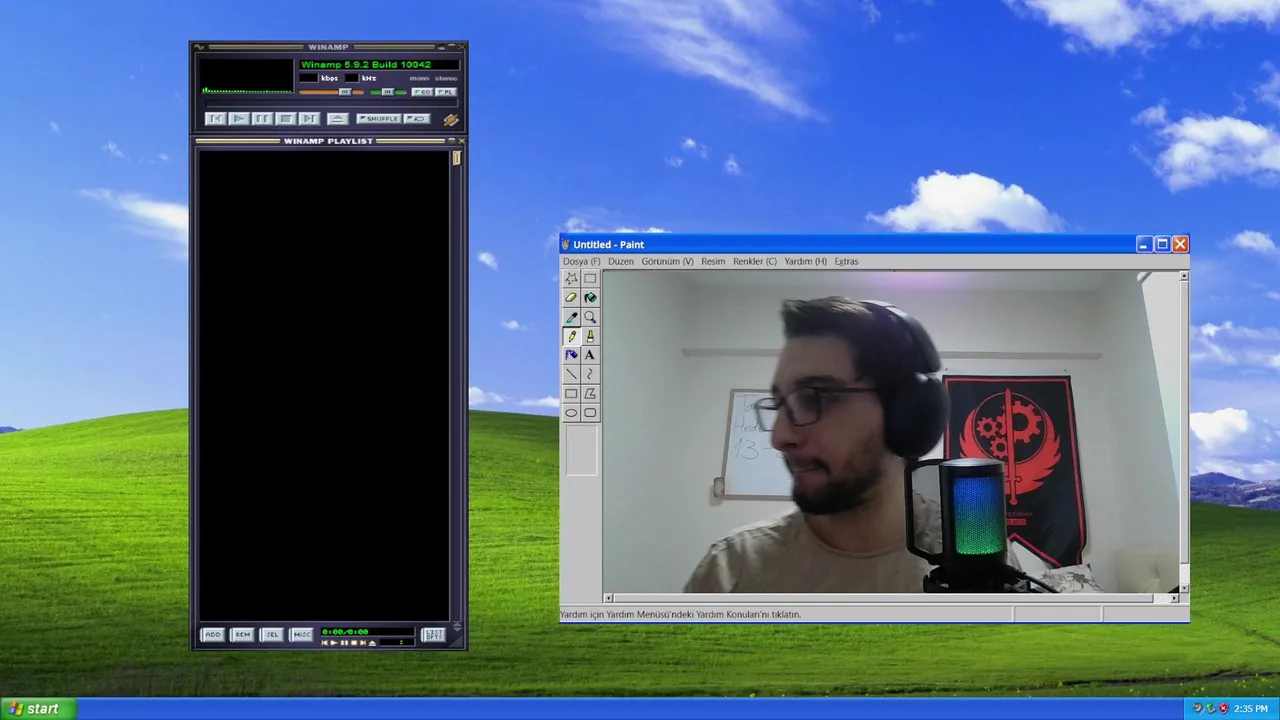The width and height of the screenshot is (1280, 720).
Task: Click the Winamp visualizer display
Action: click(x=246, y=76)
